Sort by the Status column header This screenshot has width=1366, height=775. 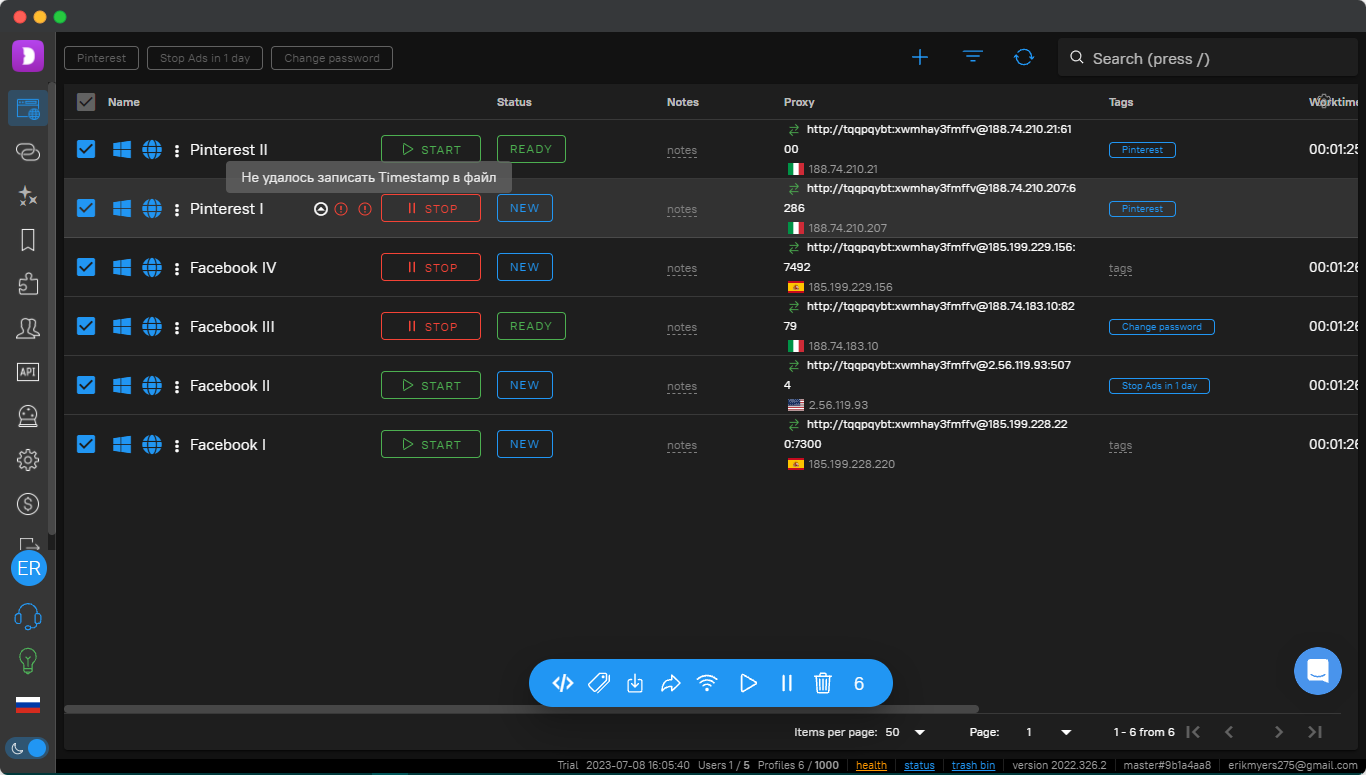pyautogui.click(x=514, y=102)
